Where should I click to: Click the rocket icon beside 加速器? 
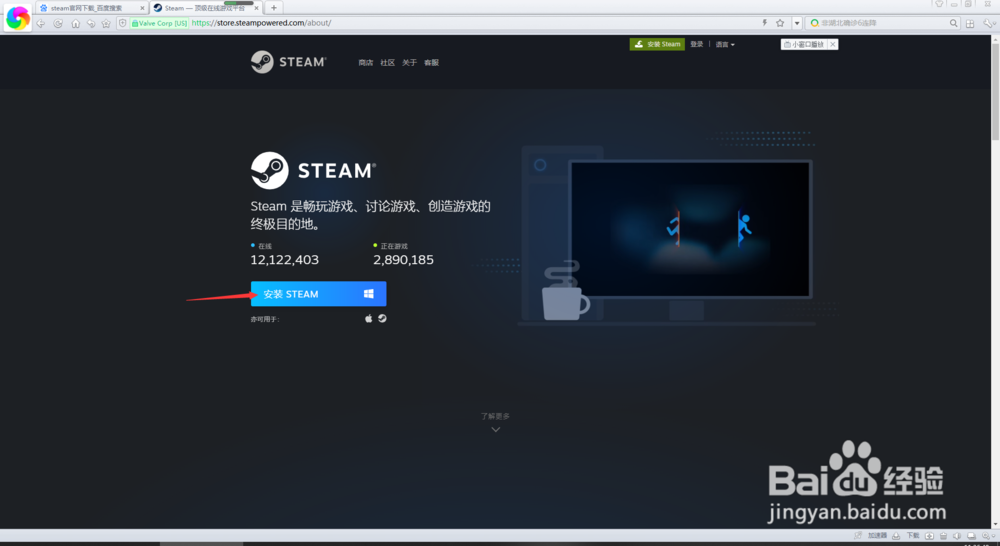click(x=858, y=536)
